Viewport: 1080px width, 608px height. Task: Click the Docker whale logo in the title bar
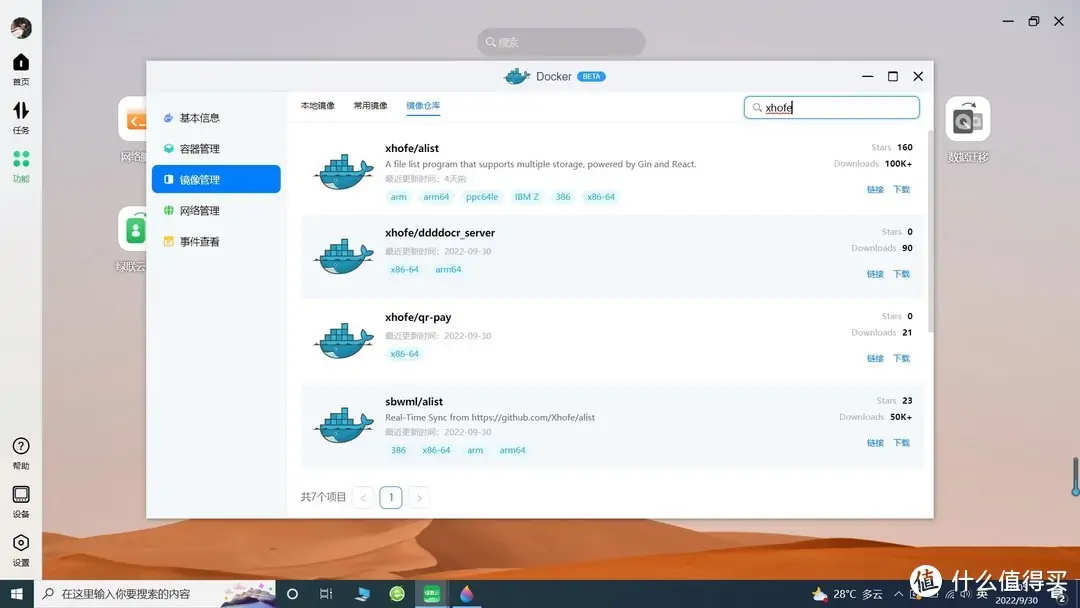(x=517, y=76)
